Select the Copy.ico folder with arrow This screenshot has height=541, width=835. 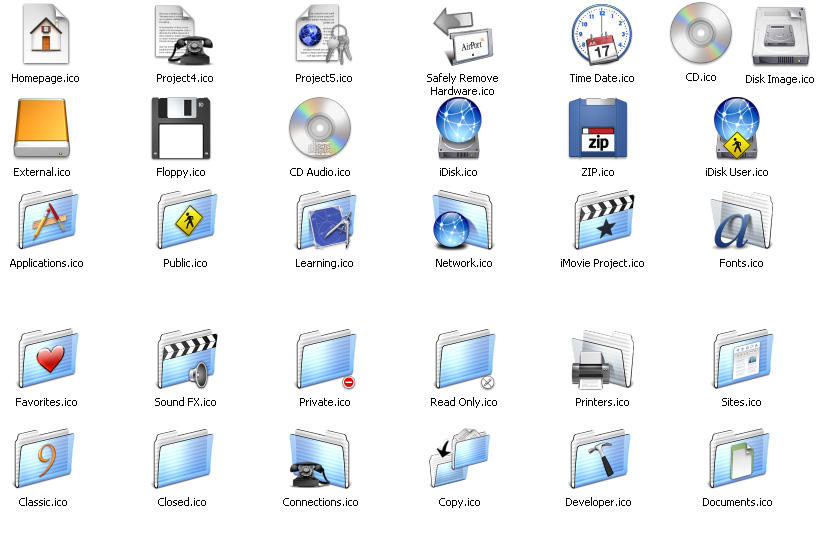pyautogui.click(x=459, y=457)
